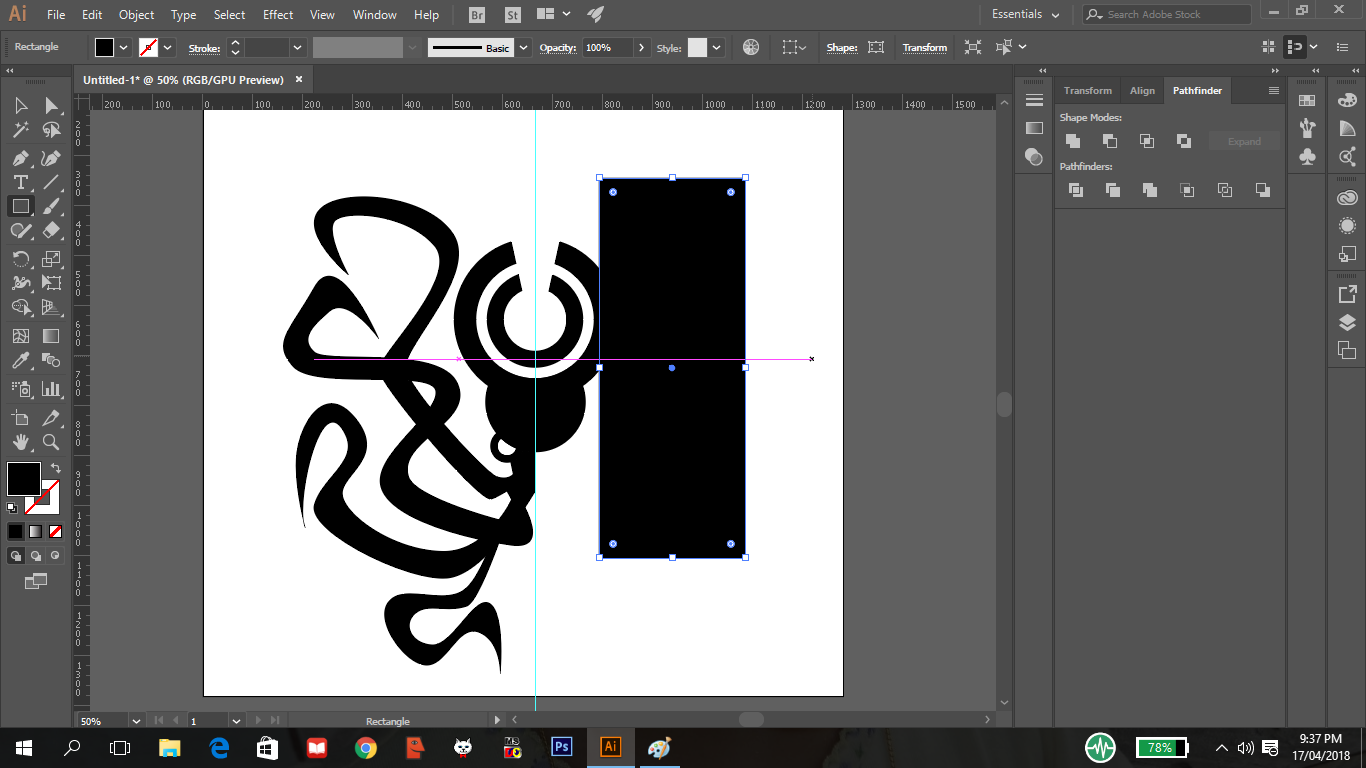
Task: Open the Creative Cloud Libraries panel
Action: (1347, 198)
